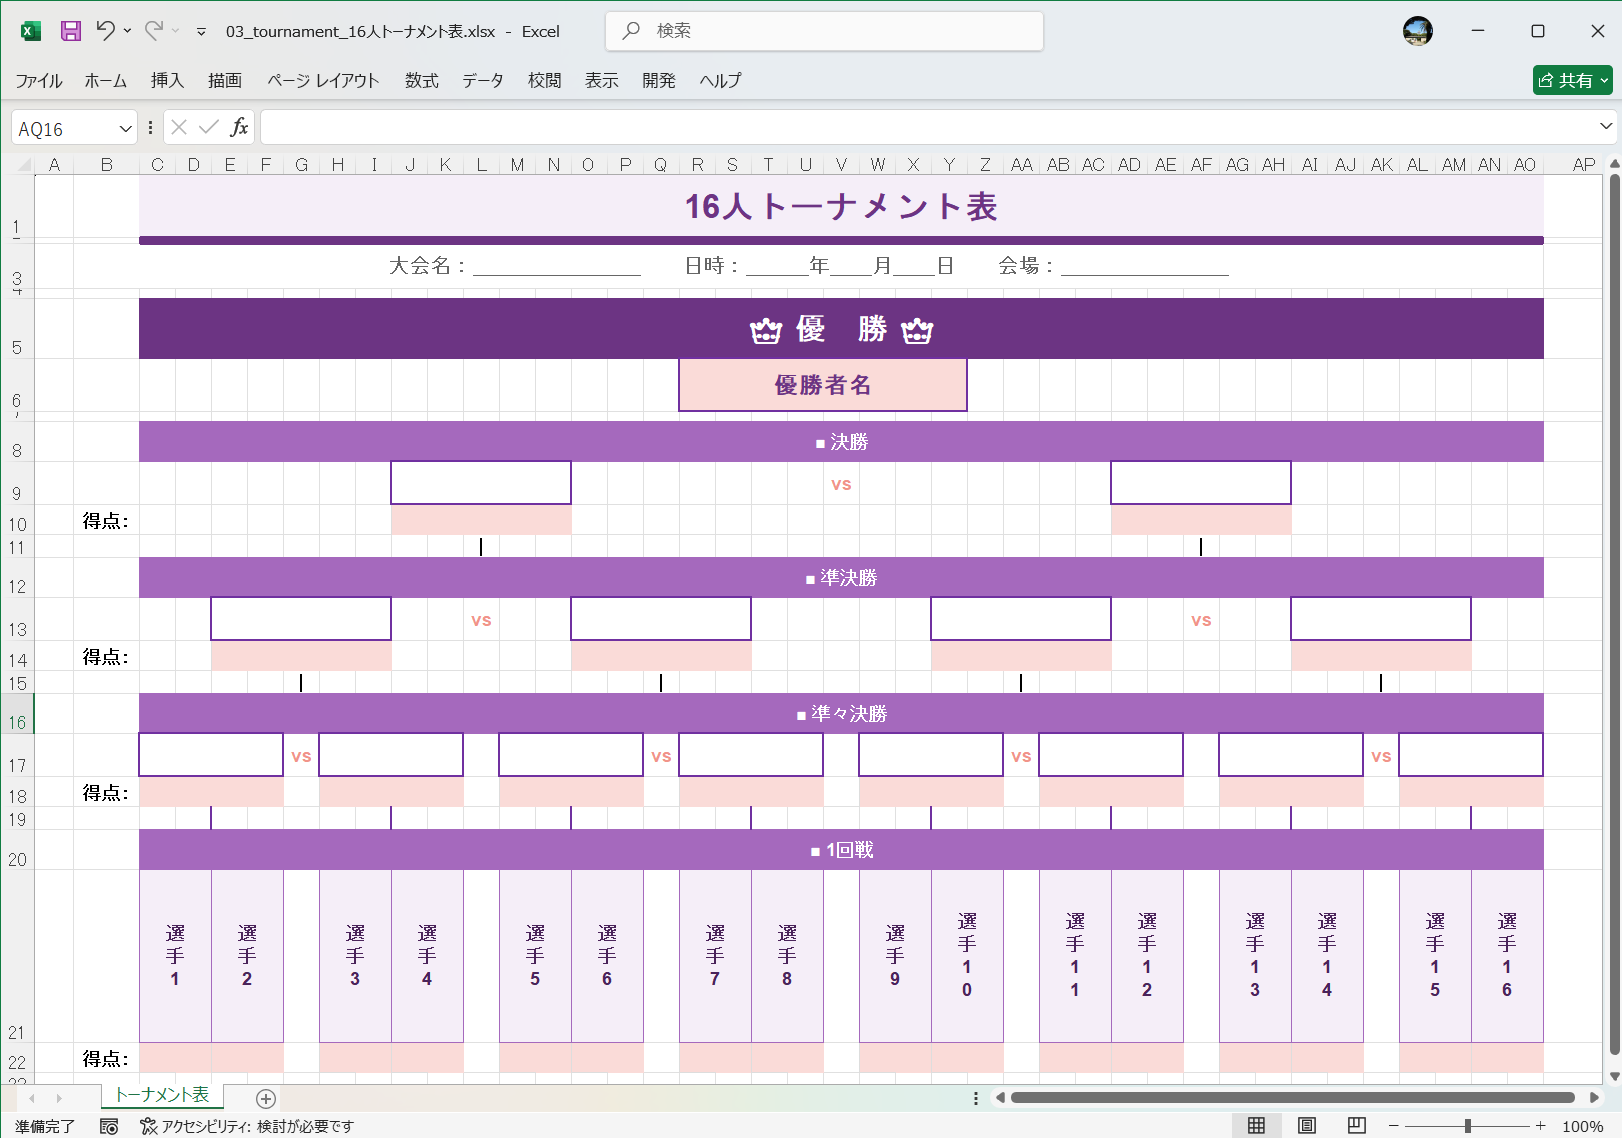Screen dimensions: 1622x1138
Task: Click the Page Break Preview icon
Action: 1355,1125
